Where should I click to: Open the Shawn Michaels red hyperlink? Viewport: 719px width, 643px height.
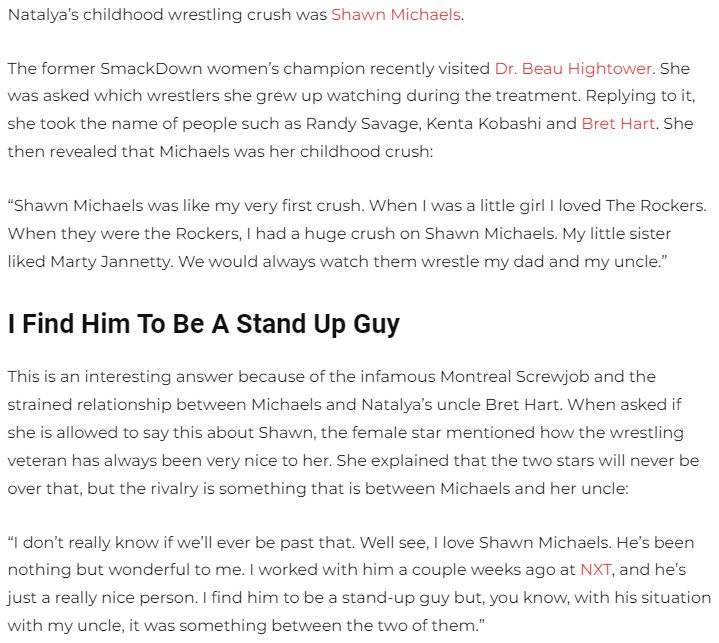pos(396,15)
